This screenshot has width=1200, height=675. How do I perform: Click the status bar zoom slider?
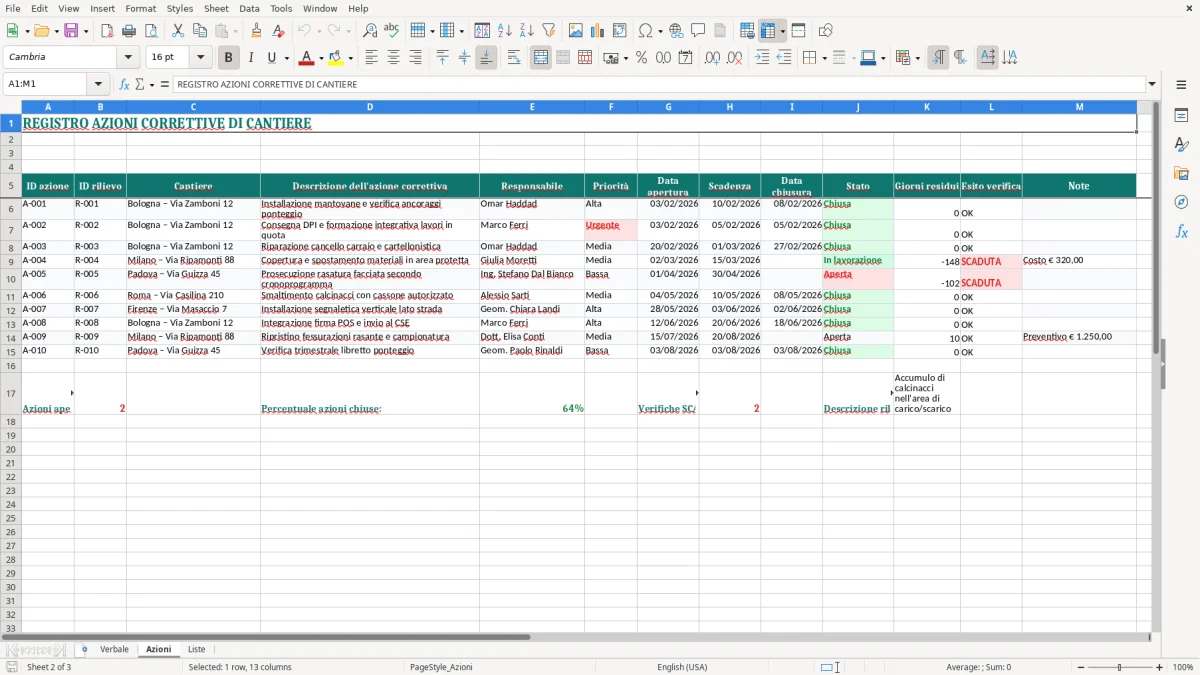[x=1120, y=667]
